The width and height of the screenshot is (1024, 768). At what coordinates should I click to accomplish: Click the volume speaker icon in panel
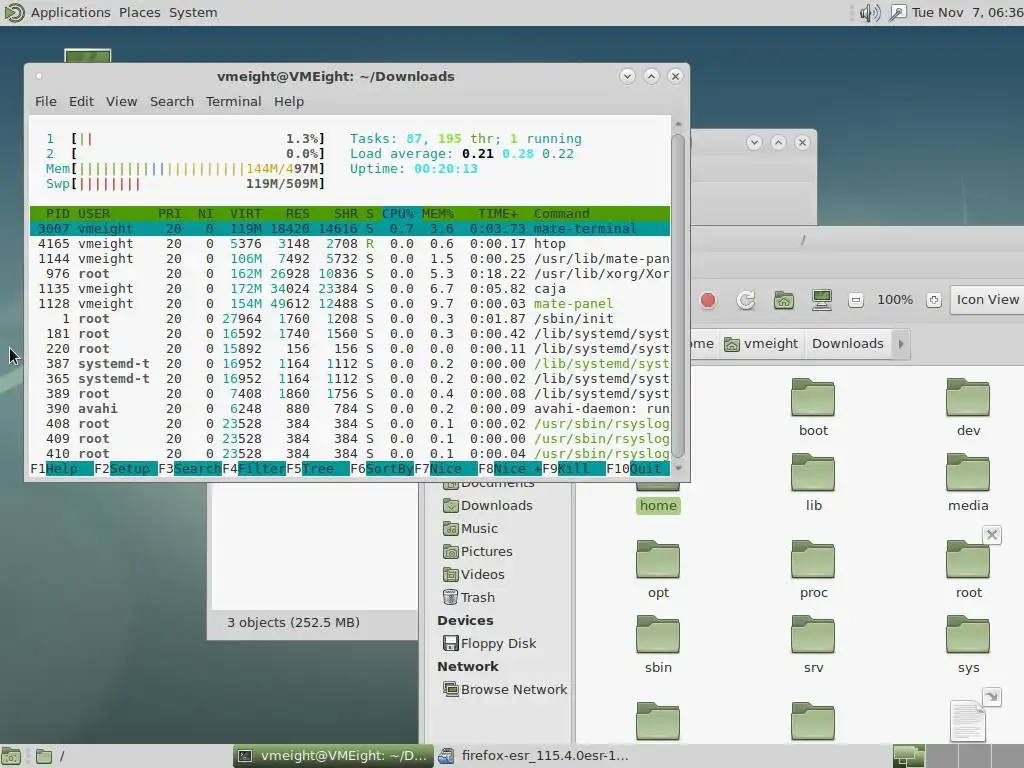coord(869,12)
